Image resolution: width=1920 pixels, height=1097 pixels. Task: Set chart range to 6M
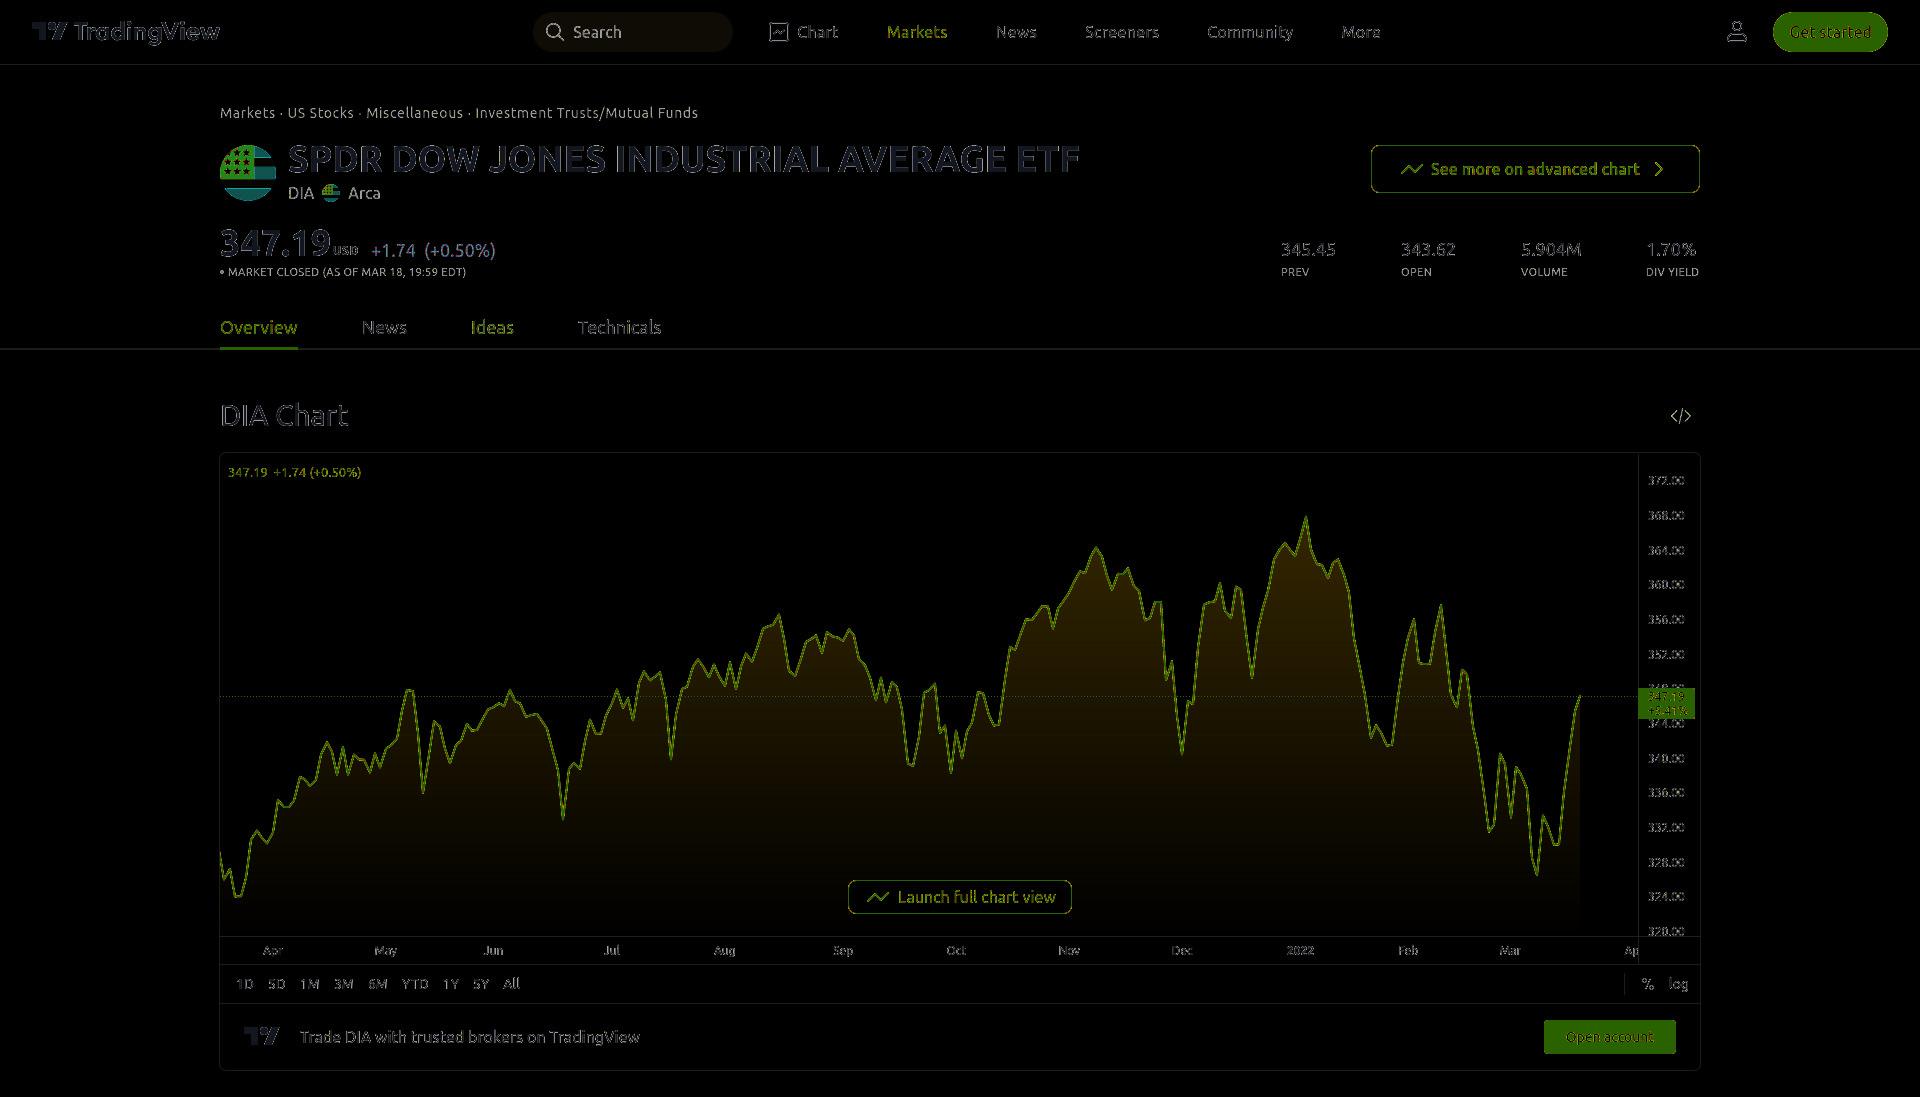(x=377, y=984)
